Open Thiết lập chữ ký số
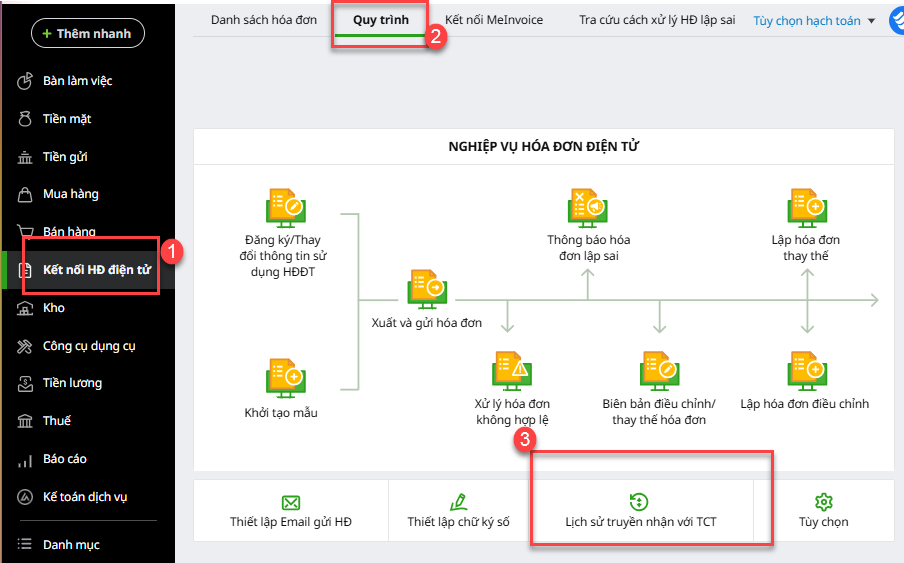 [x=458, y=511]
